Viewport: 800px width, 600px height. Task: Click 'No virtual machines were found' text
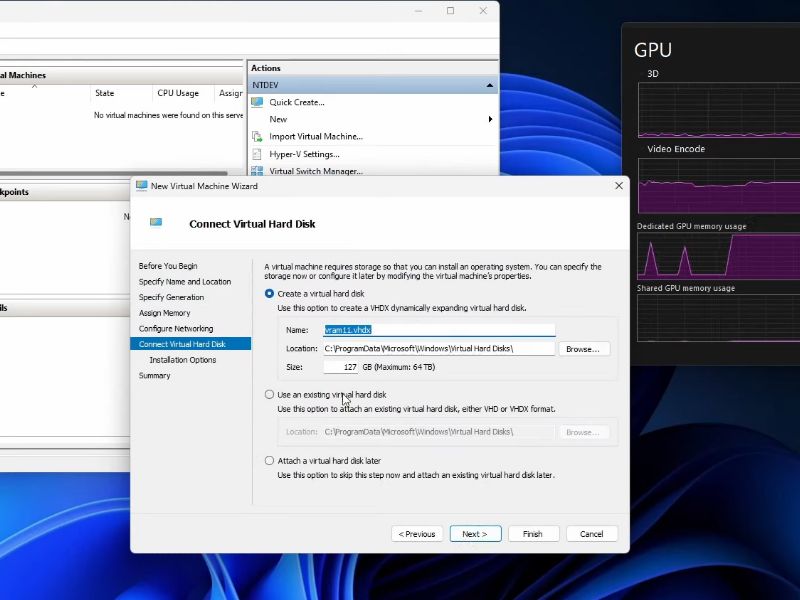coord(168,115)
